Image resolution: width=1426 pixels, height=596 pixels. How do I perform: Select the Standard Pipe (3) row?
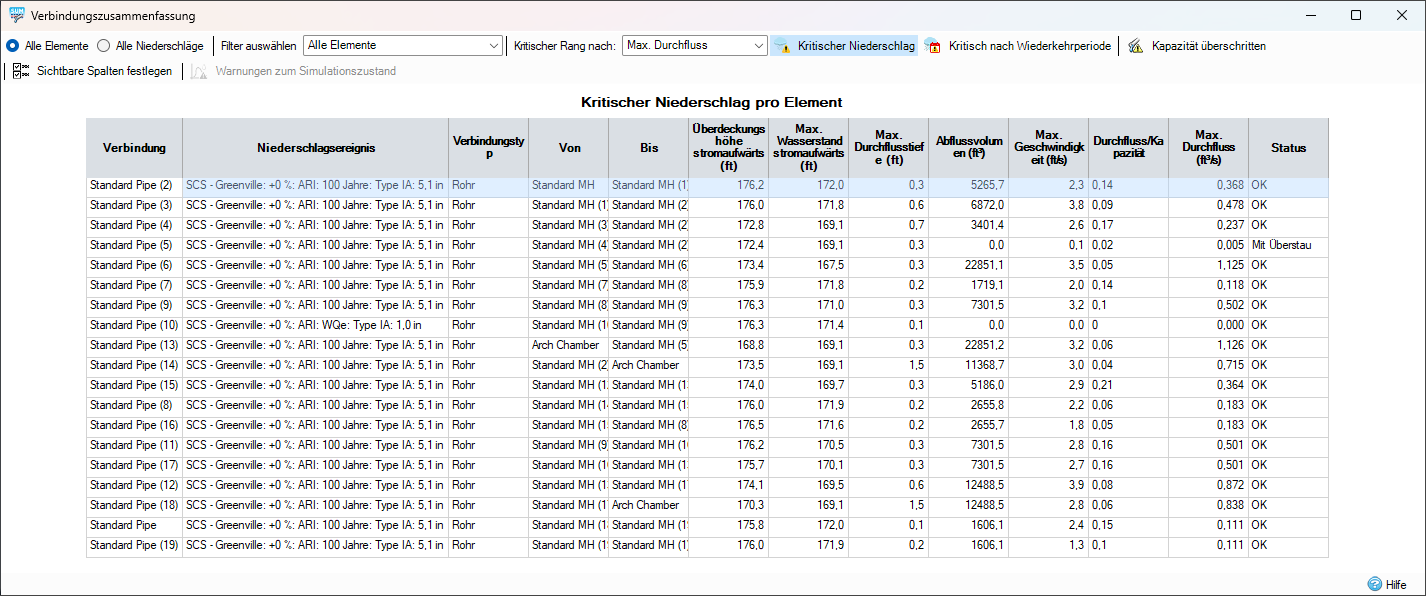(x=708, y=205)
